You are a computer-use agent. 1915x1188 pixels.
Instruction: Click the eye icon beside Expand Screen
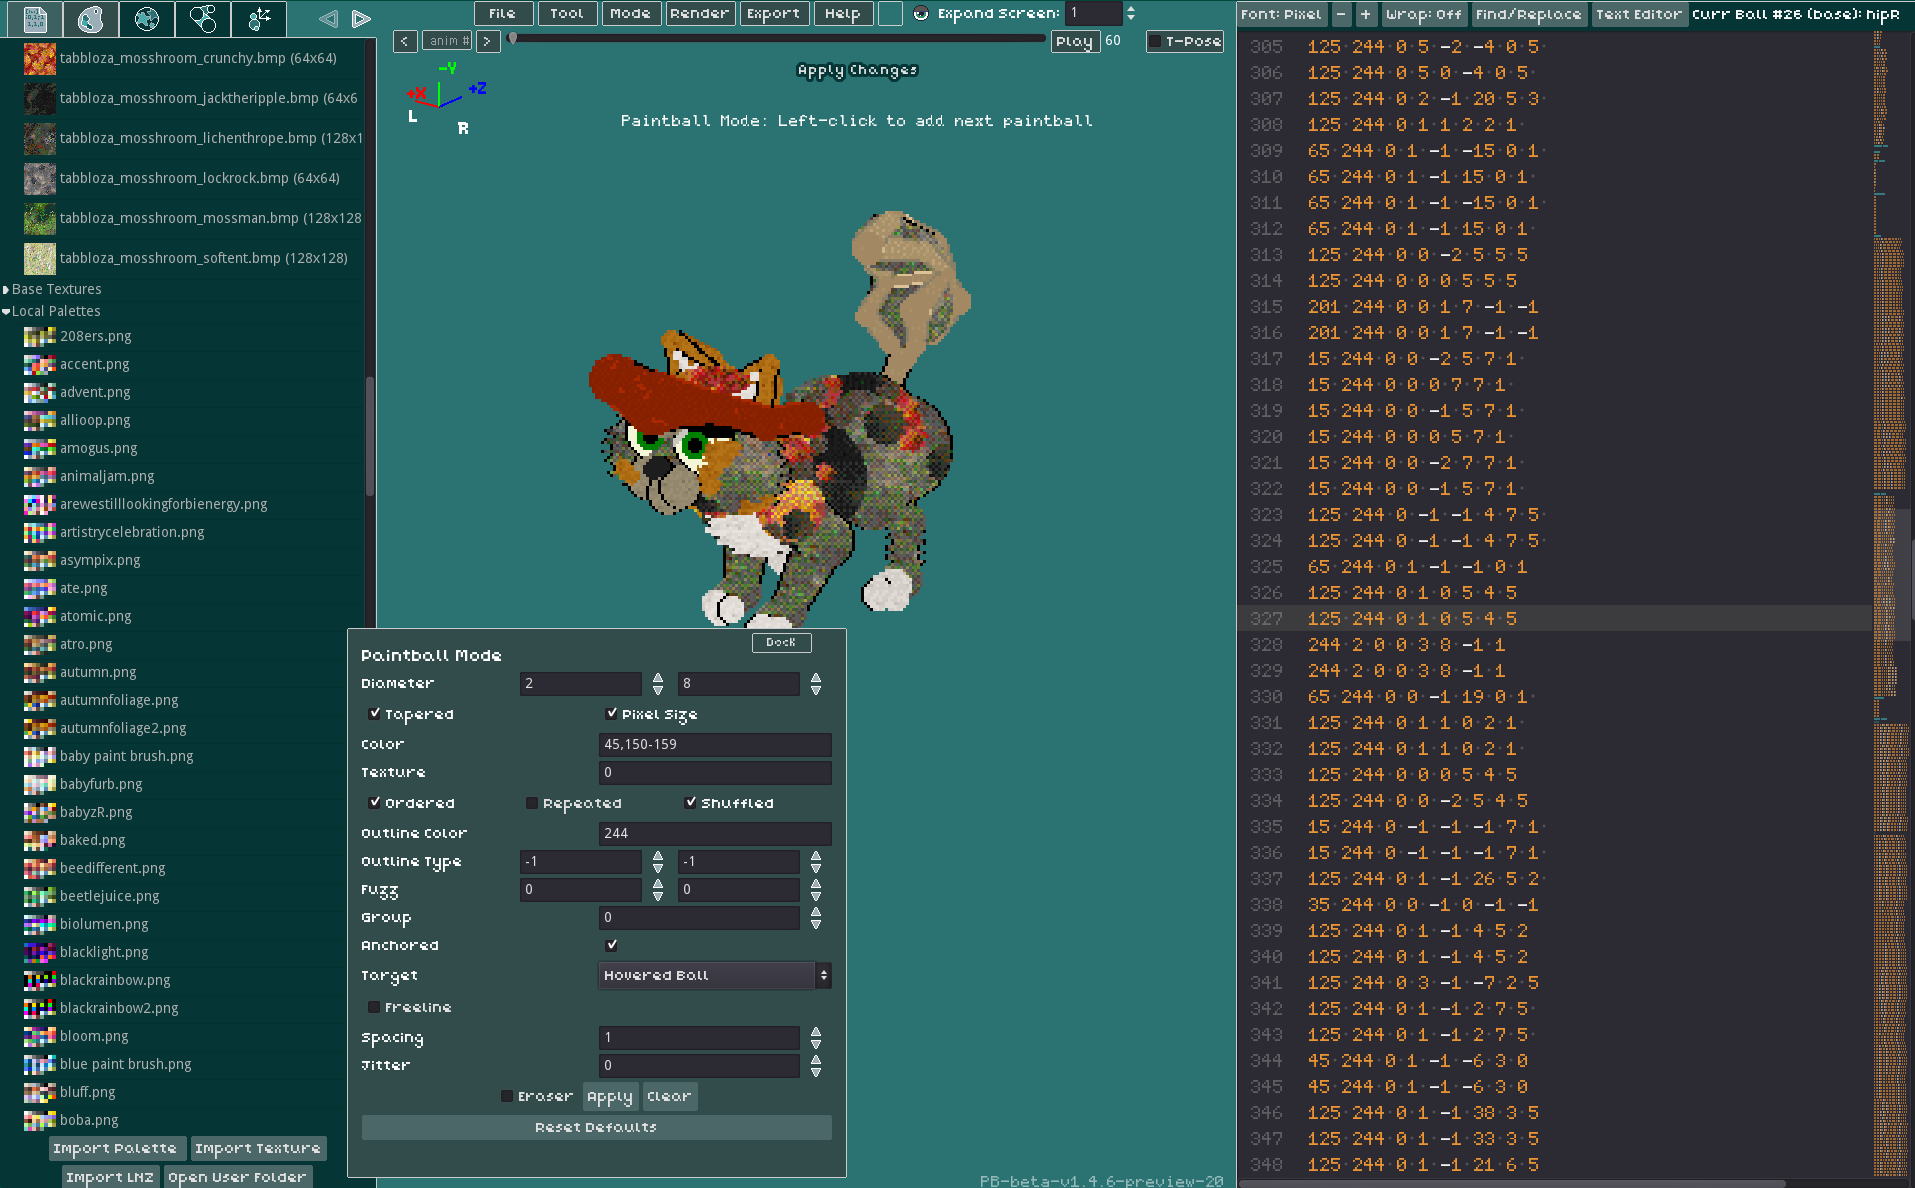[x=921, y=14]
